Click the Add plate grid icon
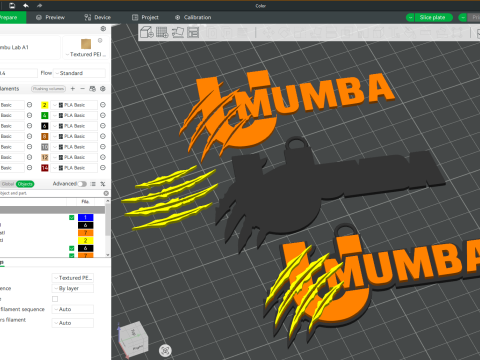480x360 pixels. pos(162,32)
